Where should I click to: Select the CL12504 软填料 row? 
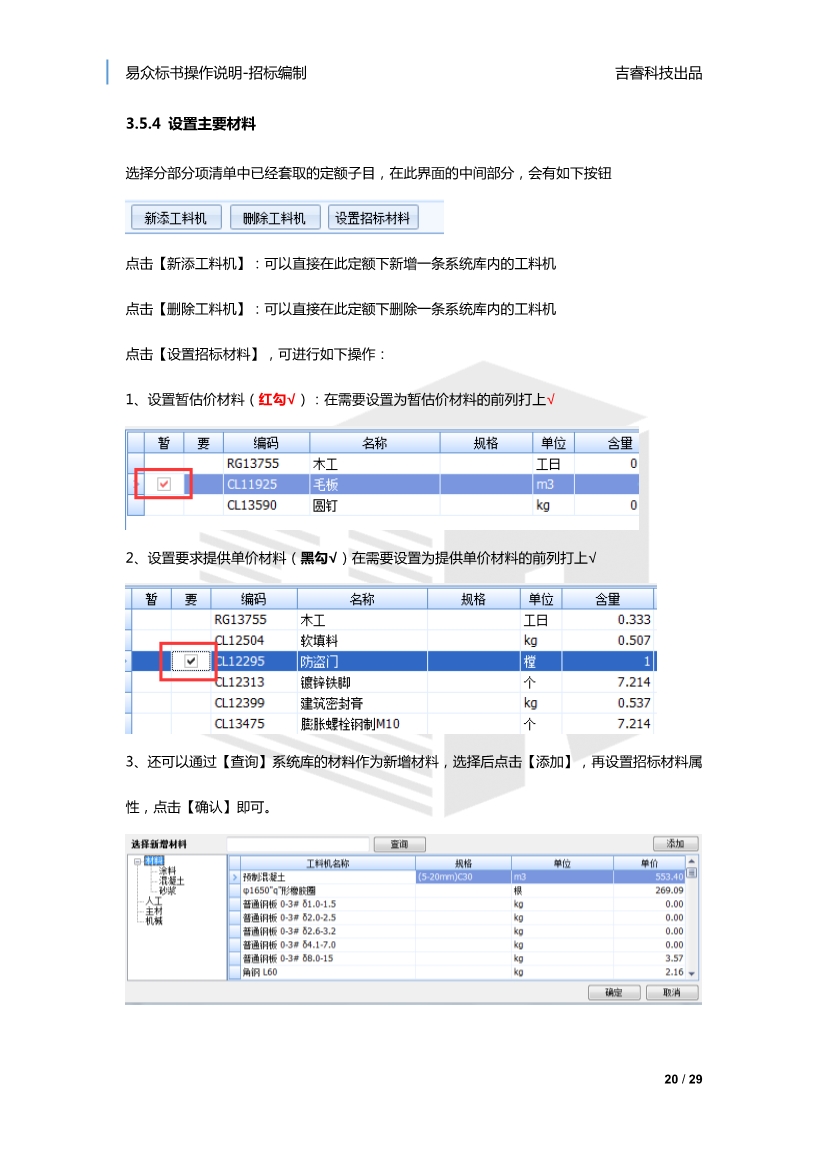[391, 640]
